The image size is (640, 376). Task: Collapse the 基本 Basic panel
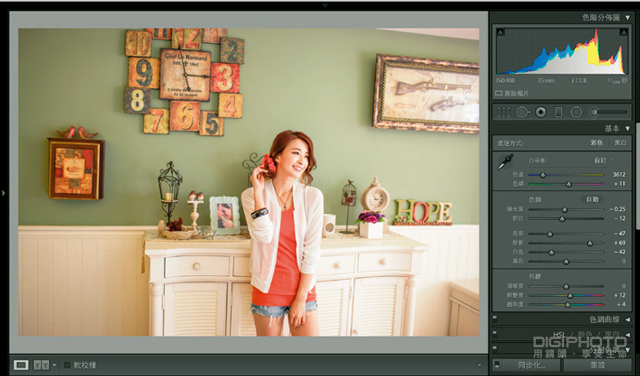[628, 129]
